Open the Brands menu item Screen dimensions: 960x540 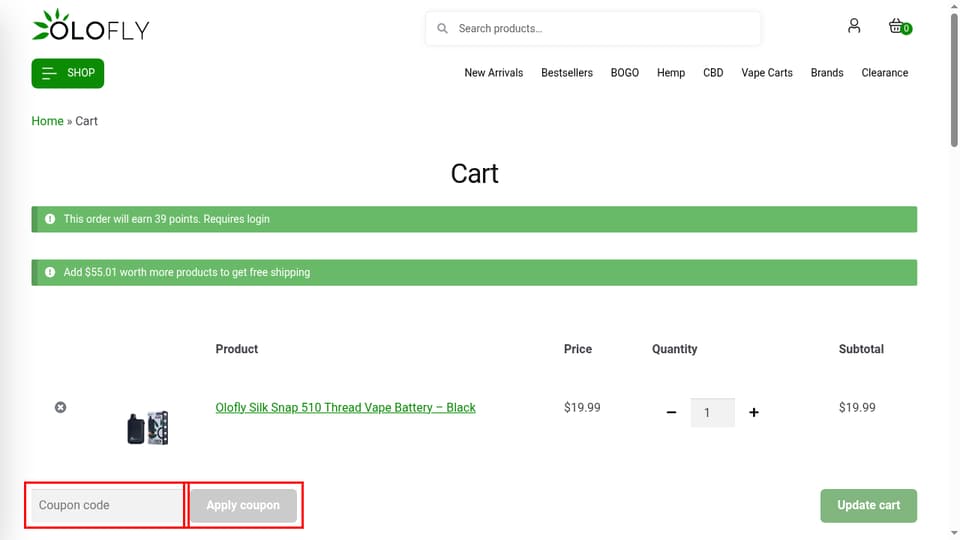point(827,73)
